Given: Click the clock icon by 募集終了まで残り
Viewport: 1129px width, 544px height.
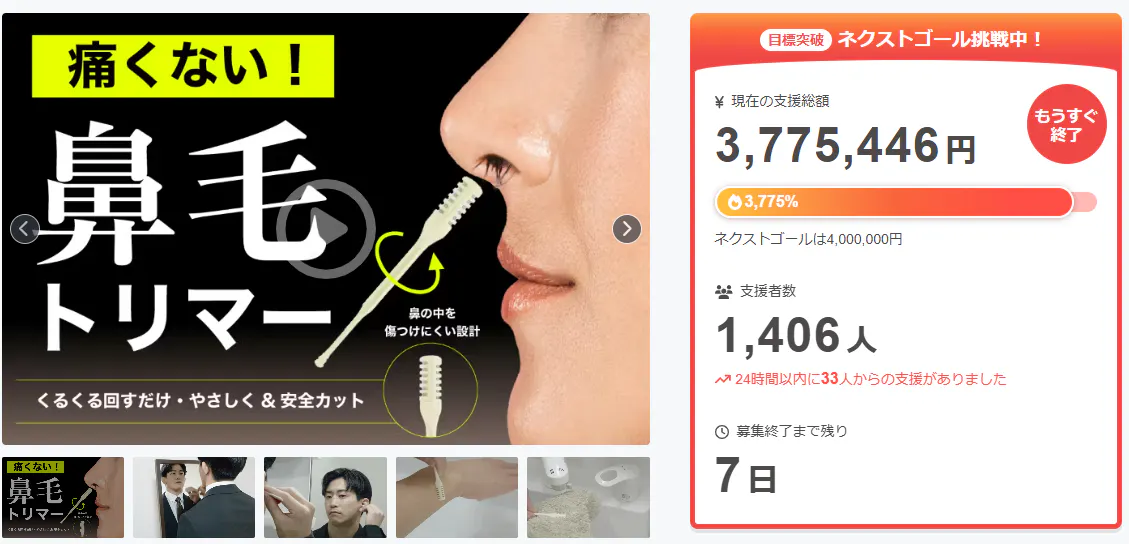Looking at the screenshot, I should pyautogui.click(x=721, y=432).
